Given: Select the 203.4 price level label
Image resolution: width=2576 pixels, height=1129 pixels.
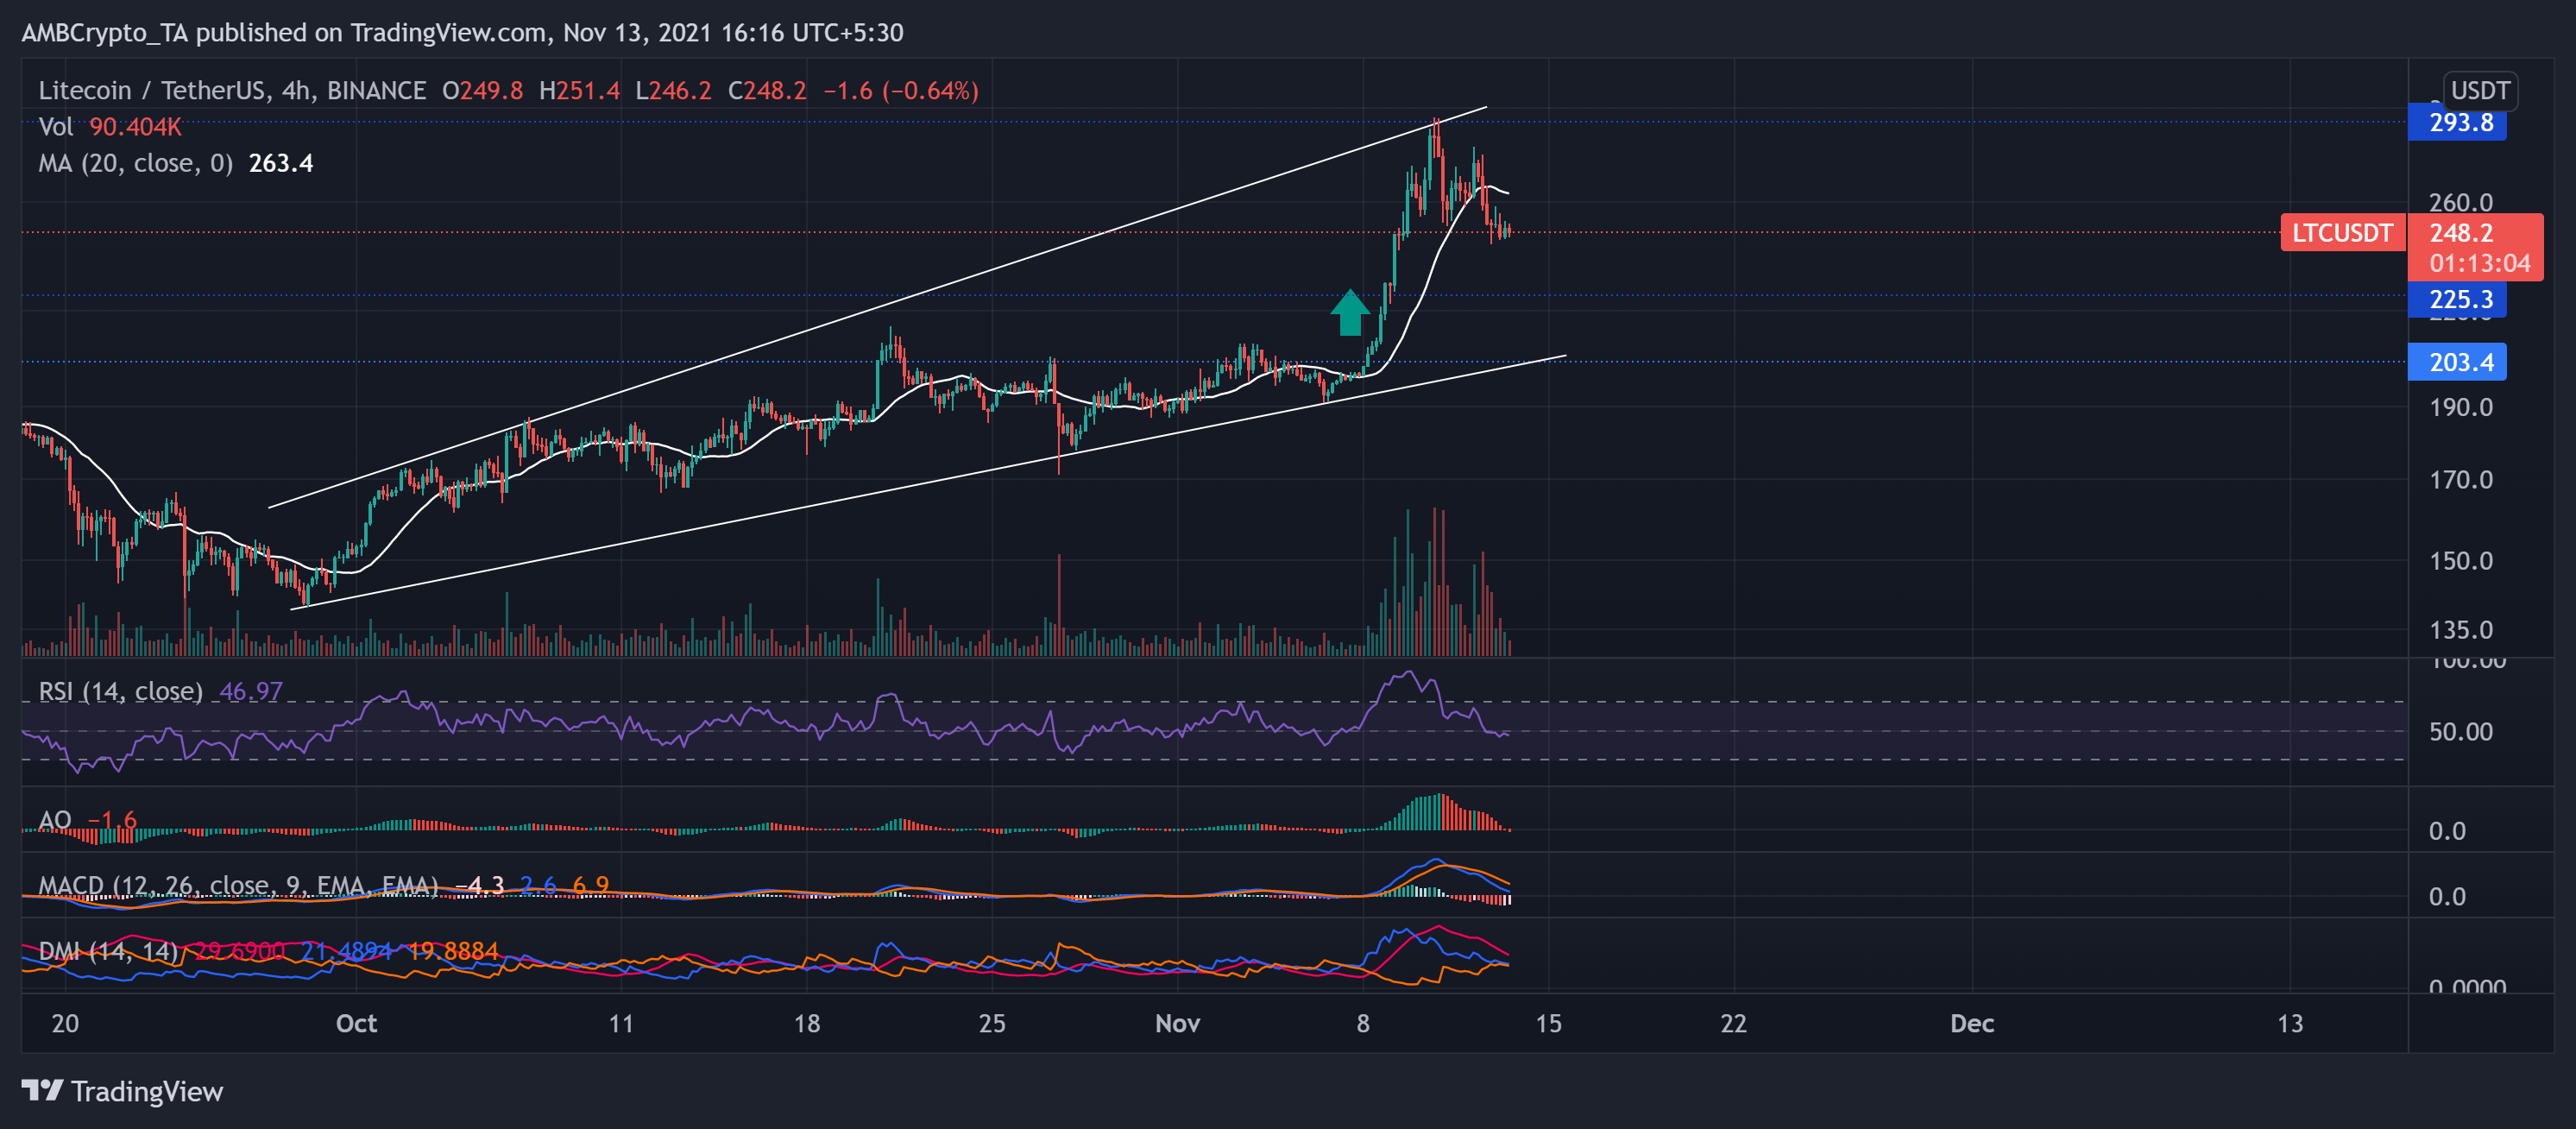Looking at the screenshot, I should point(2457,362).
